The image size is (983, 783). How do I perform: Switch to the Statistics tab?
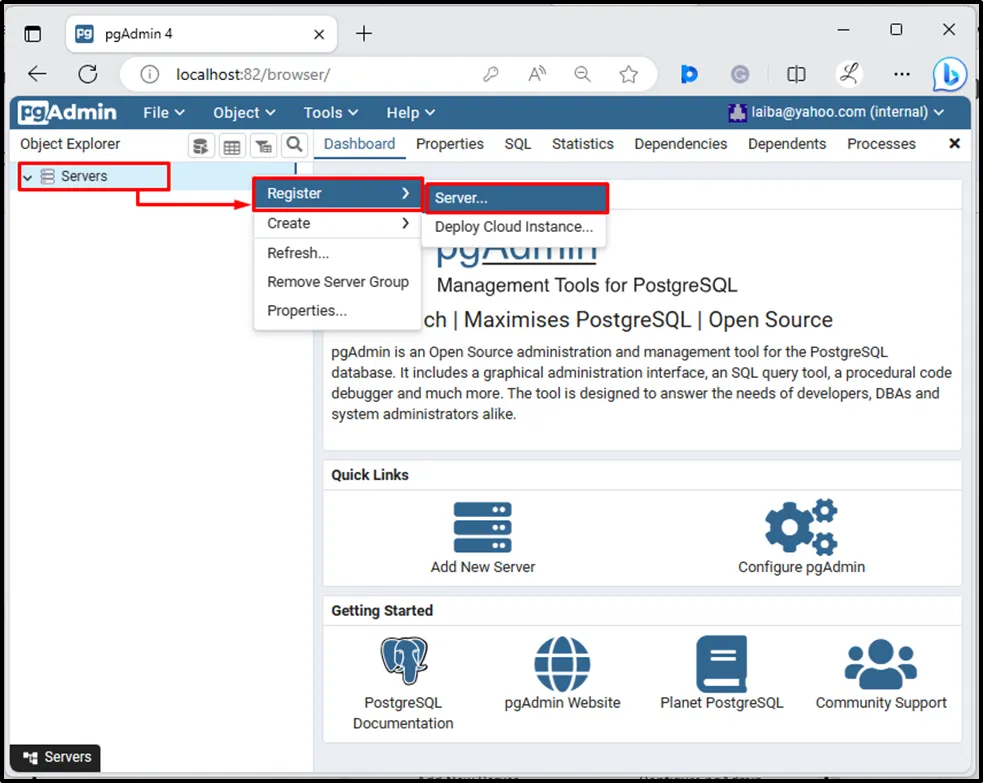point(582,144)
